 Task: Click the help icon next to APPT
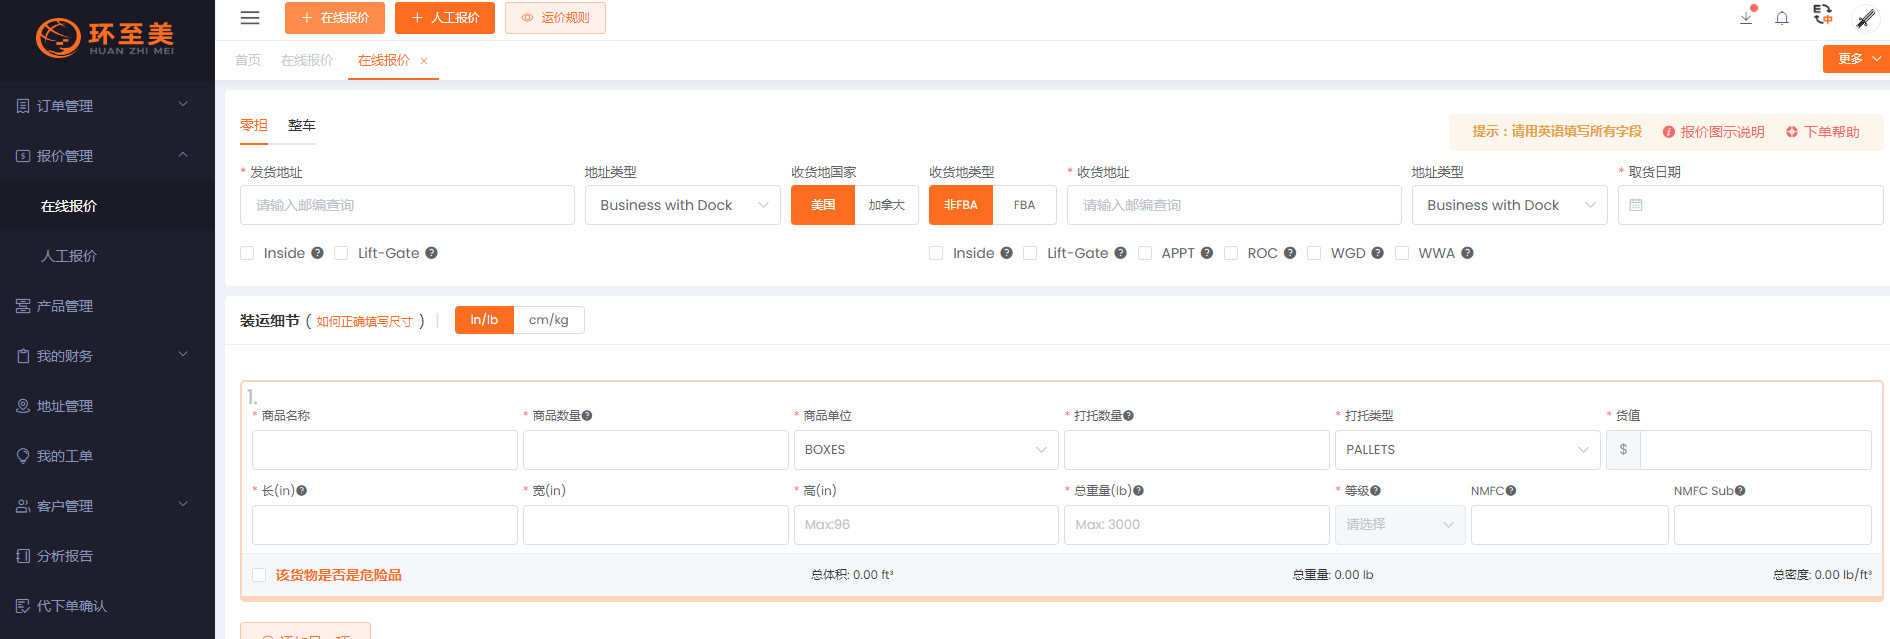1207,253
